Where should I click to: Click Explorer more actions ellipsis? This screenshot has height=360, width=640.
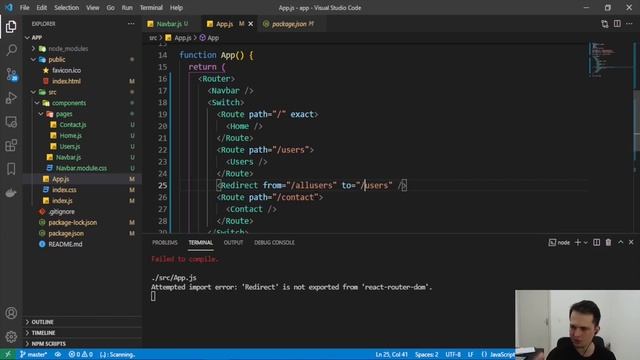click(131, 24)
